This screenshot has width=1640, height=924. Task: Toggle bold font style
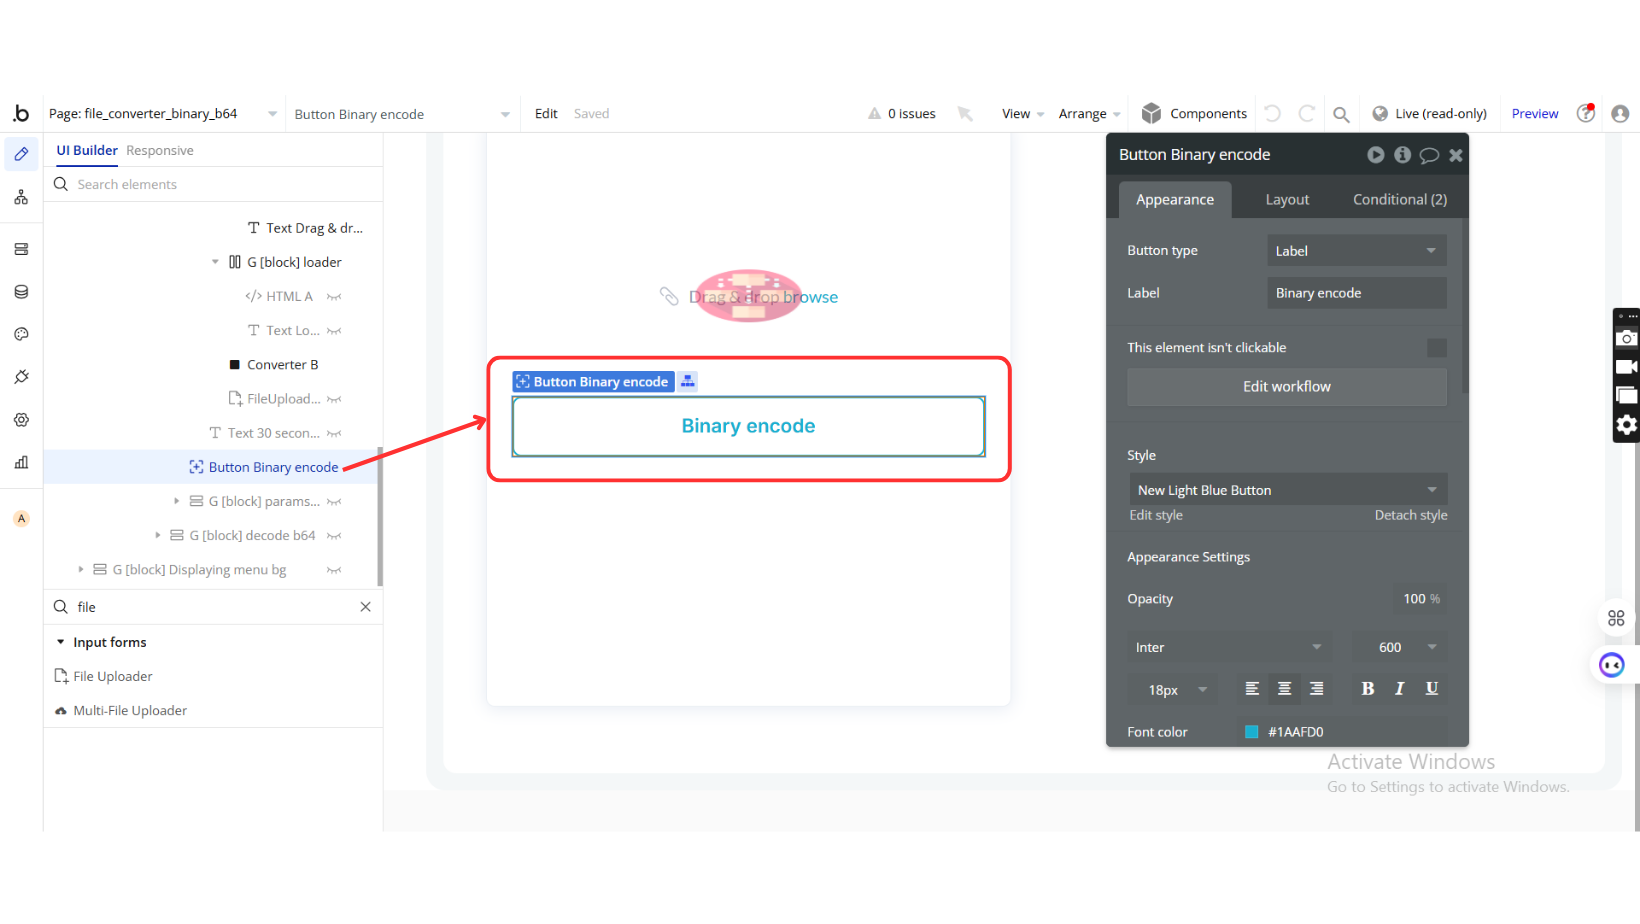[1368, 689]
